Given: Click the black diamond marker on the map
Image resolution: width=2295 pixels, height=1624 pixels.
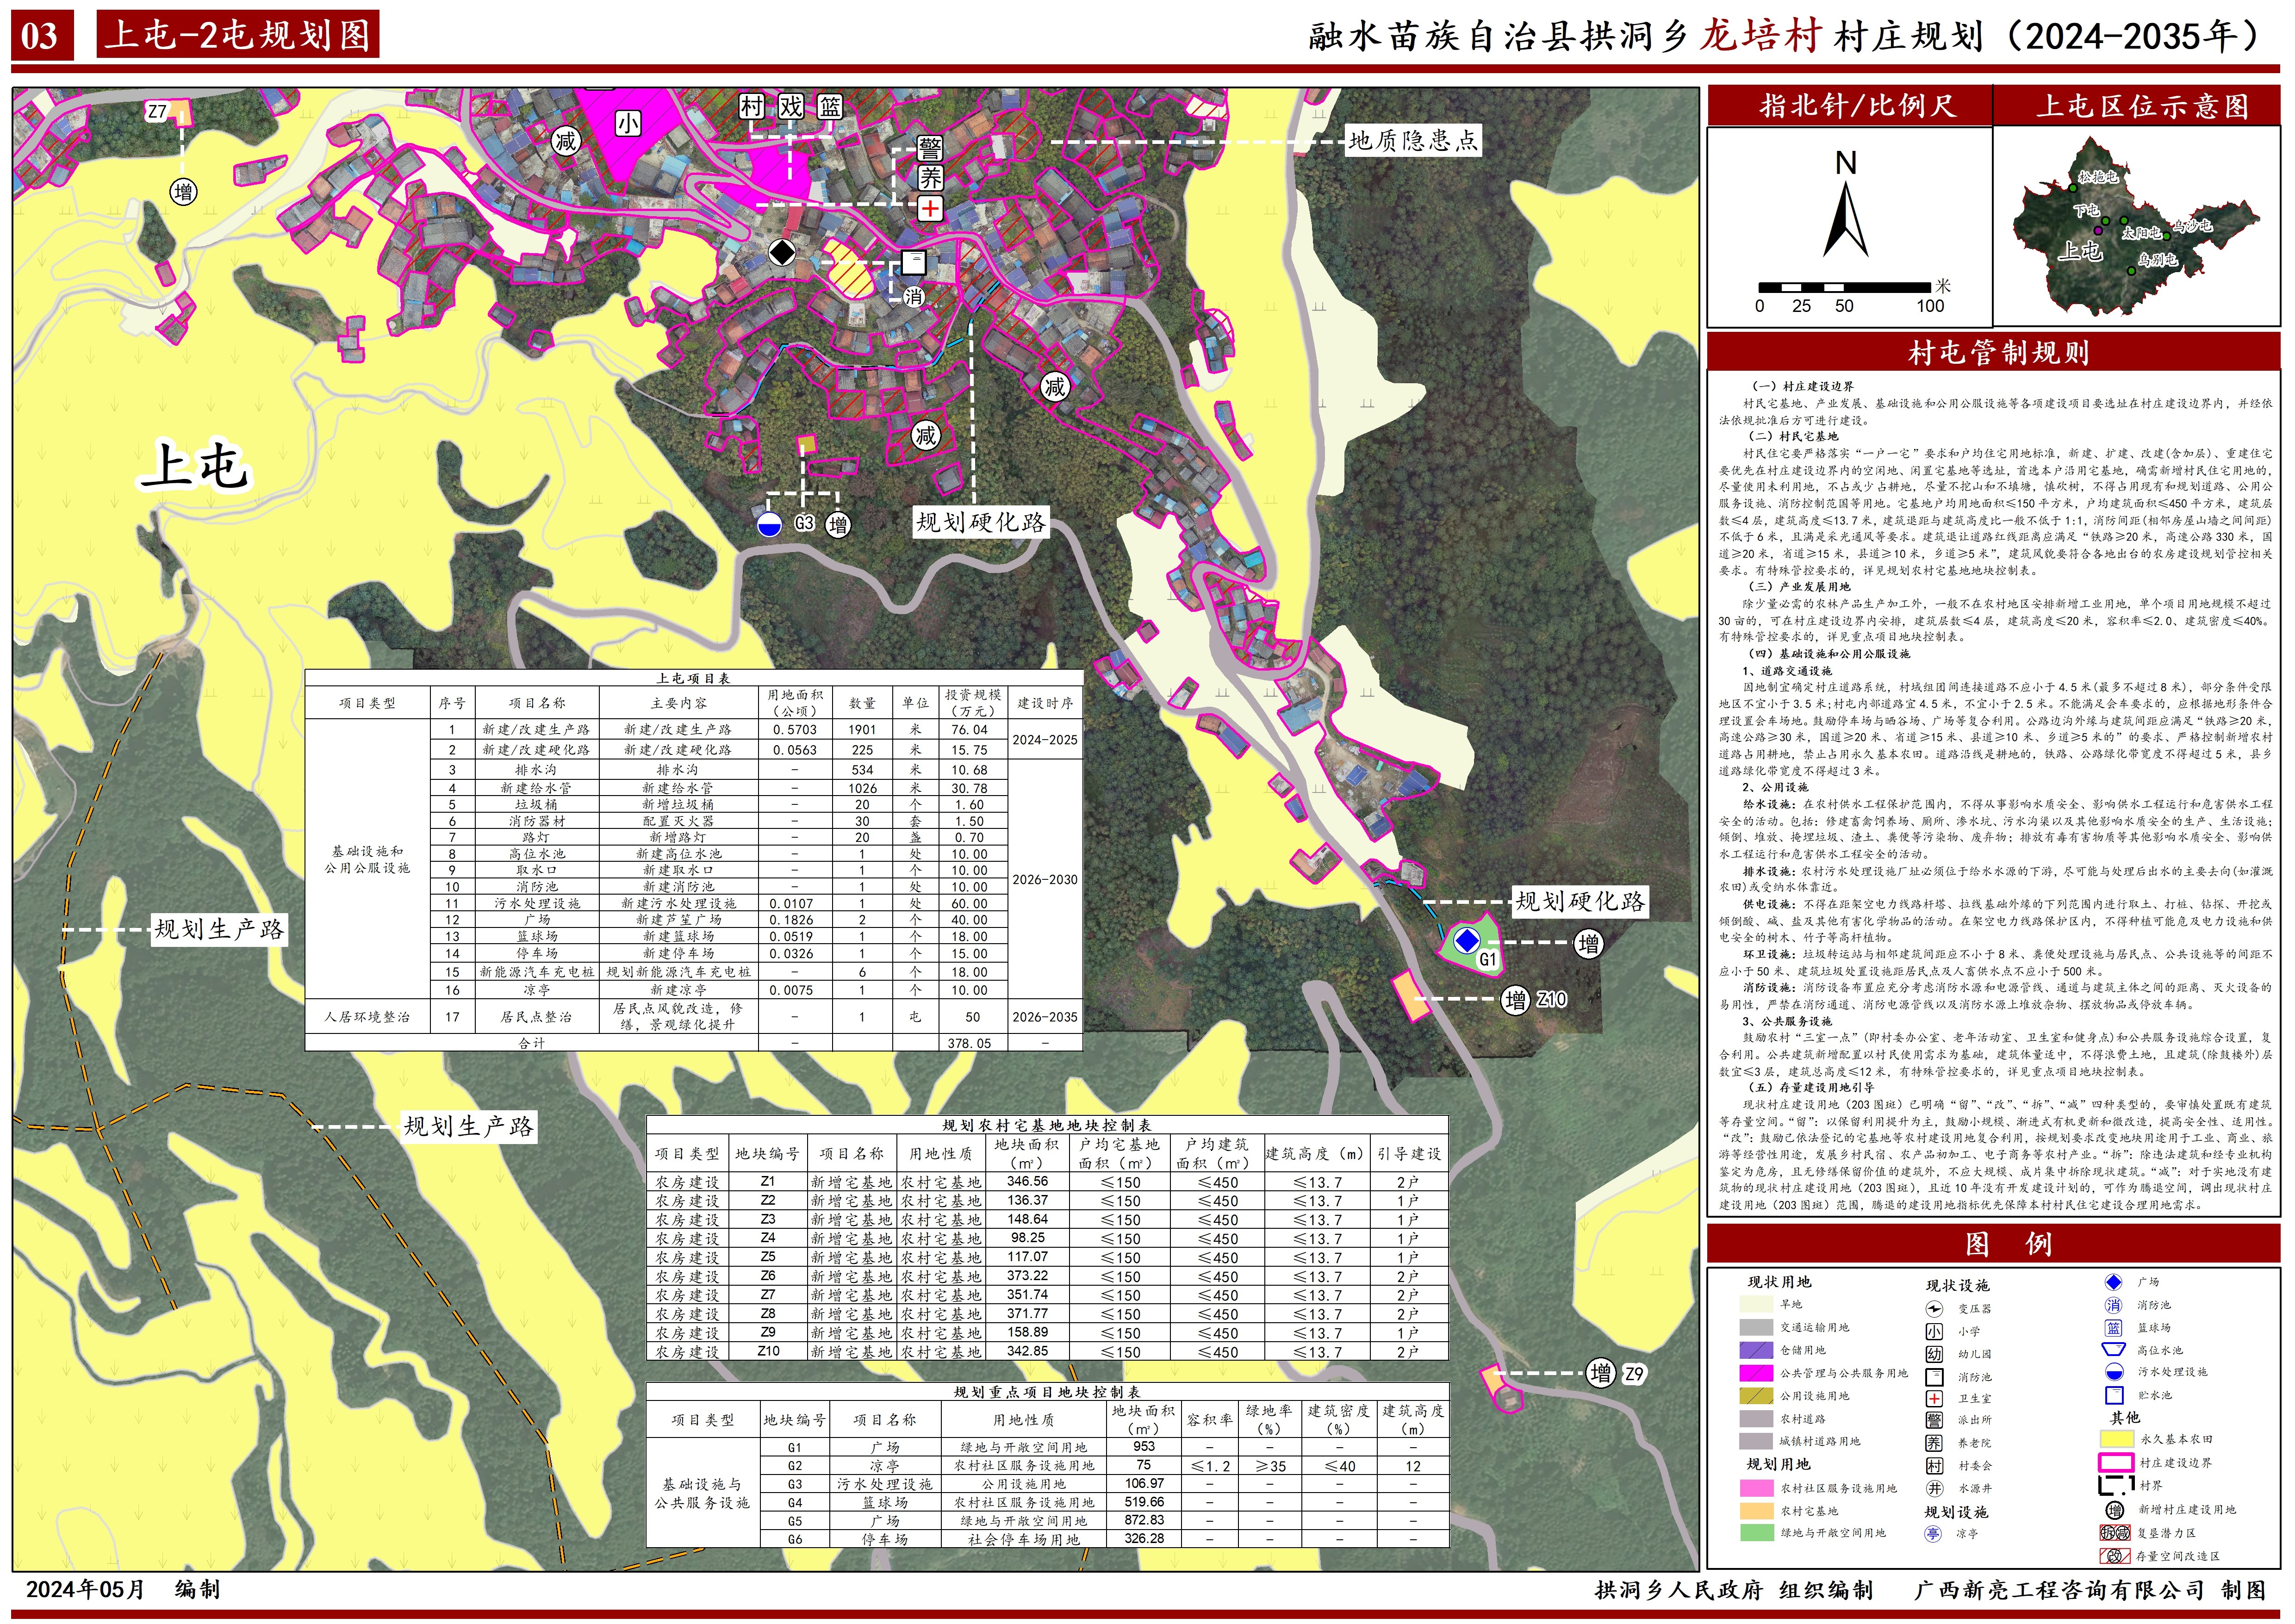Looking at the screenshot, I should (782, 252).
